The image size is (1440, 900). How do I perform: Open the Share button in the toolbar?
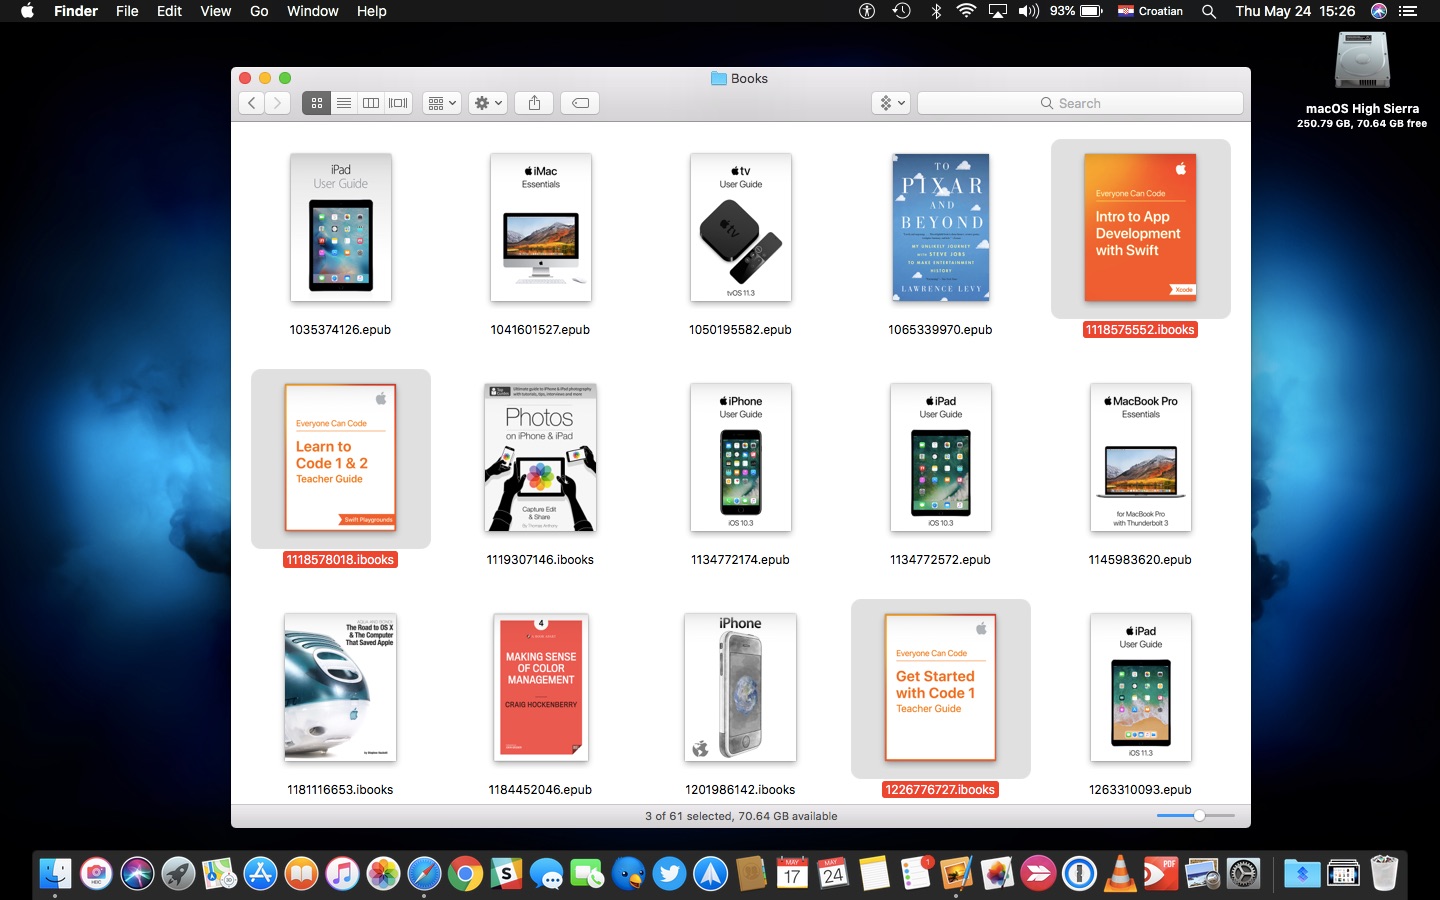[x=533, y=102]
